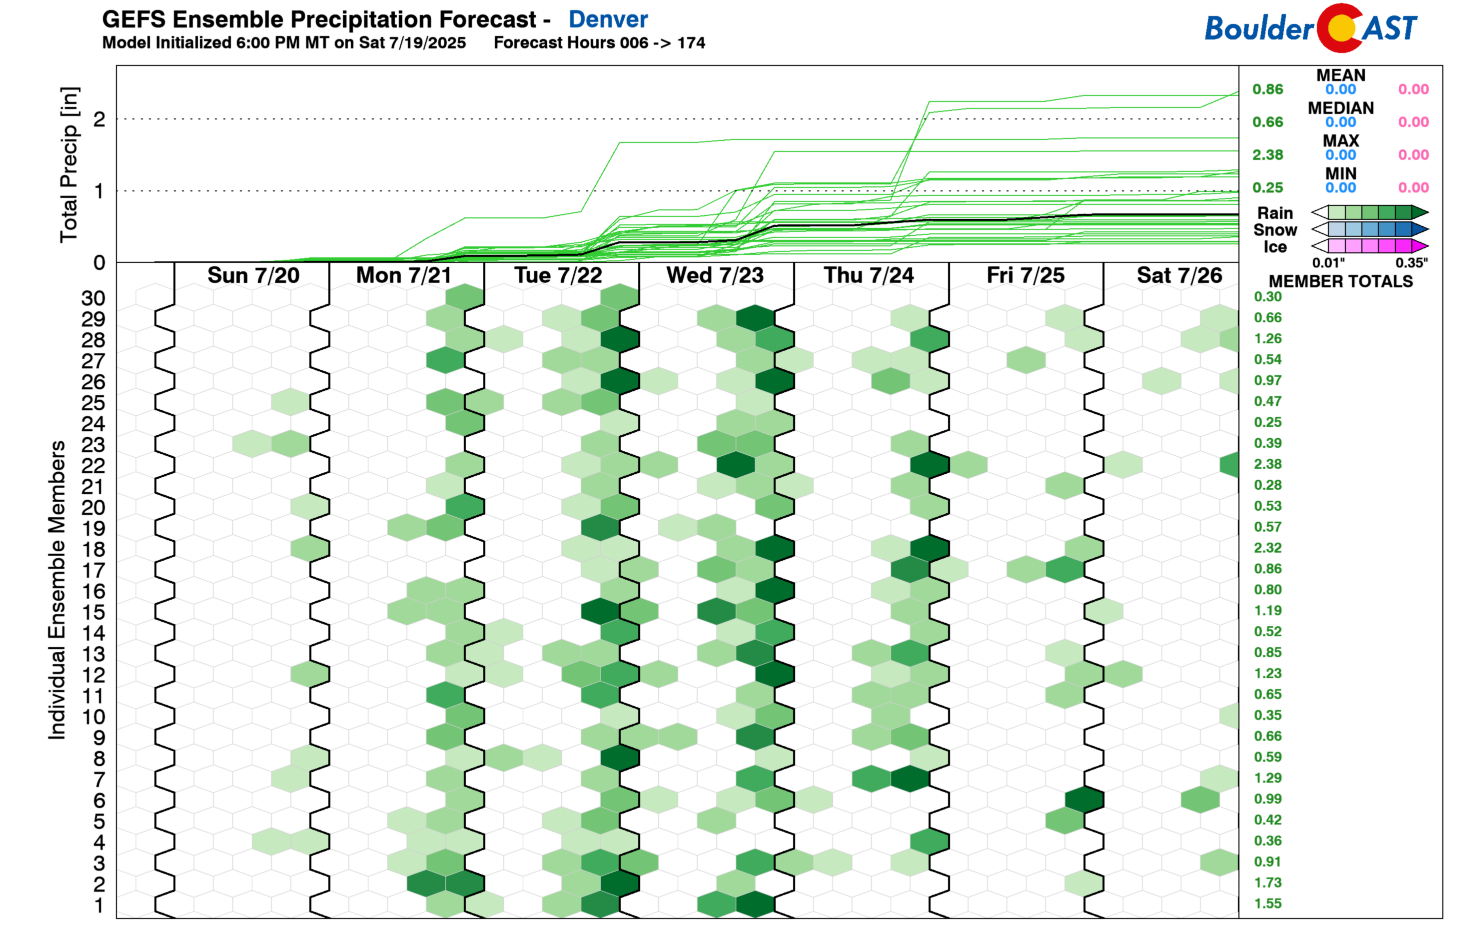1458x937 pixels.
Task: Click the Thu 7/24 day label
Action: click(x=868, y=276)
